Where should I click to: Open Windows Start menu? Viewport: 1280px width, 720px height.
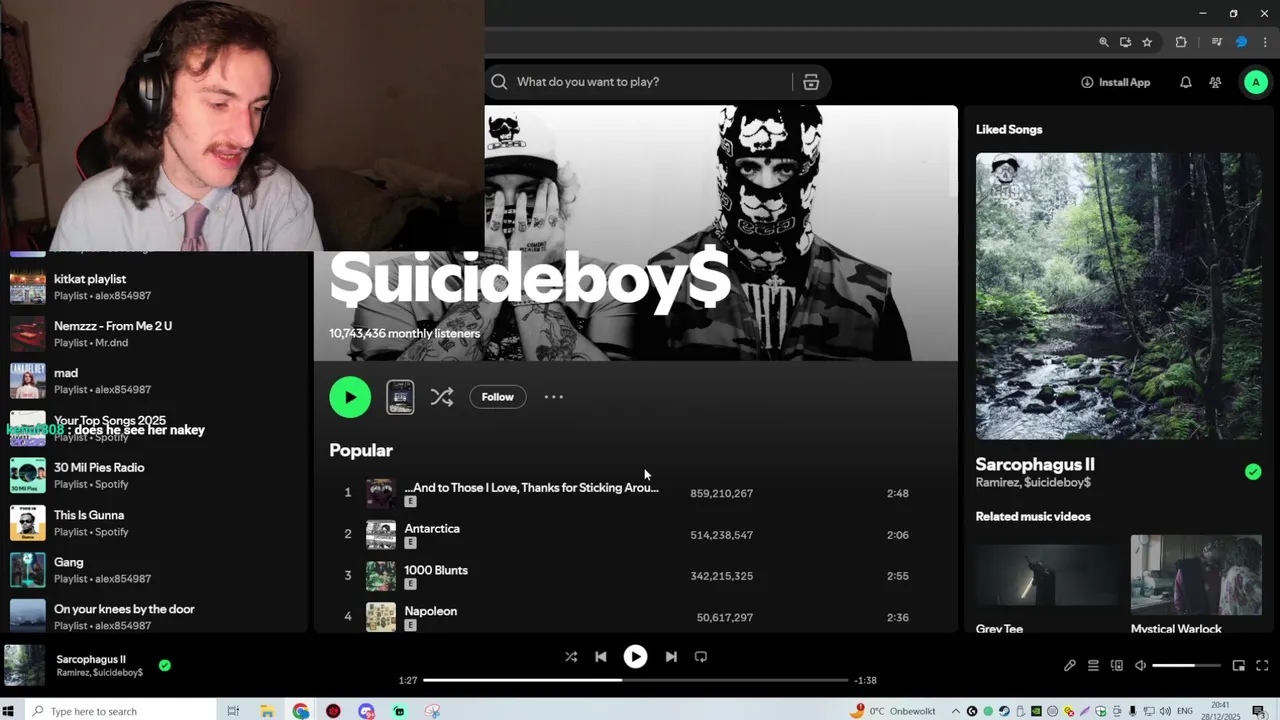point(10,711)
